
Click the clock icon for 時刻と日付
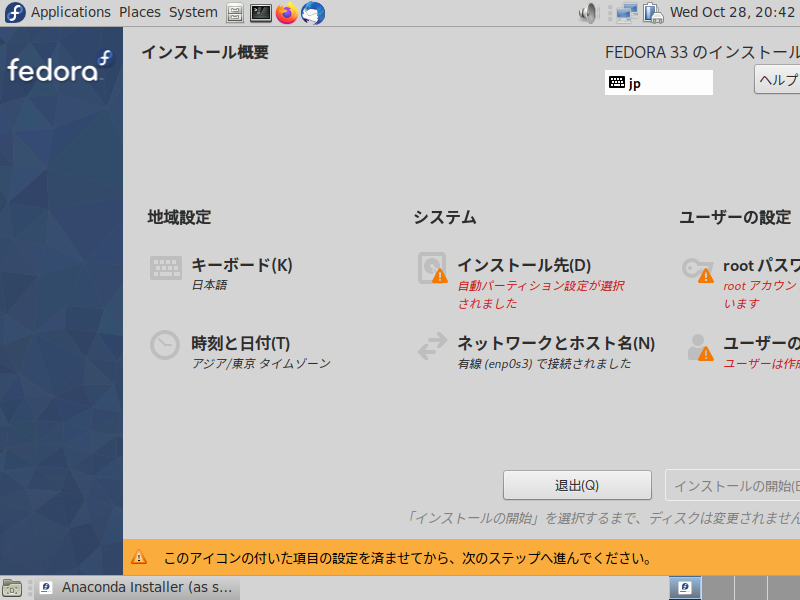tap(165, 345)
